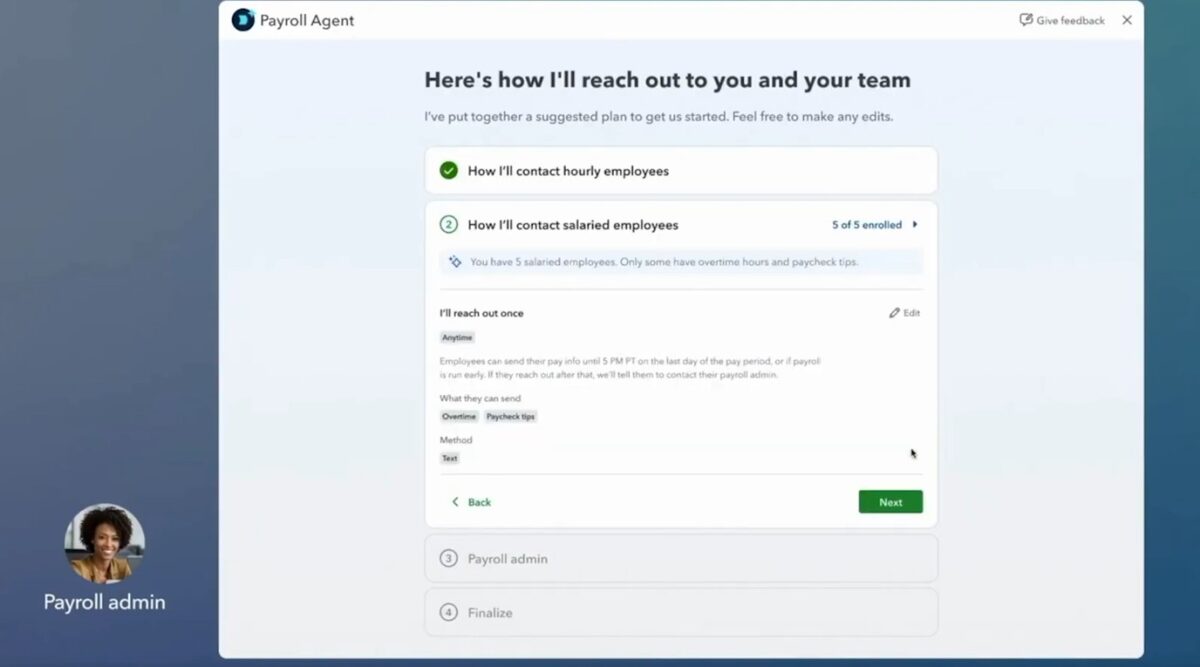Click the step 2 circle icon
Viewport: 1200px width, 667px height.
pos(449,225)
